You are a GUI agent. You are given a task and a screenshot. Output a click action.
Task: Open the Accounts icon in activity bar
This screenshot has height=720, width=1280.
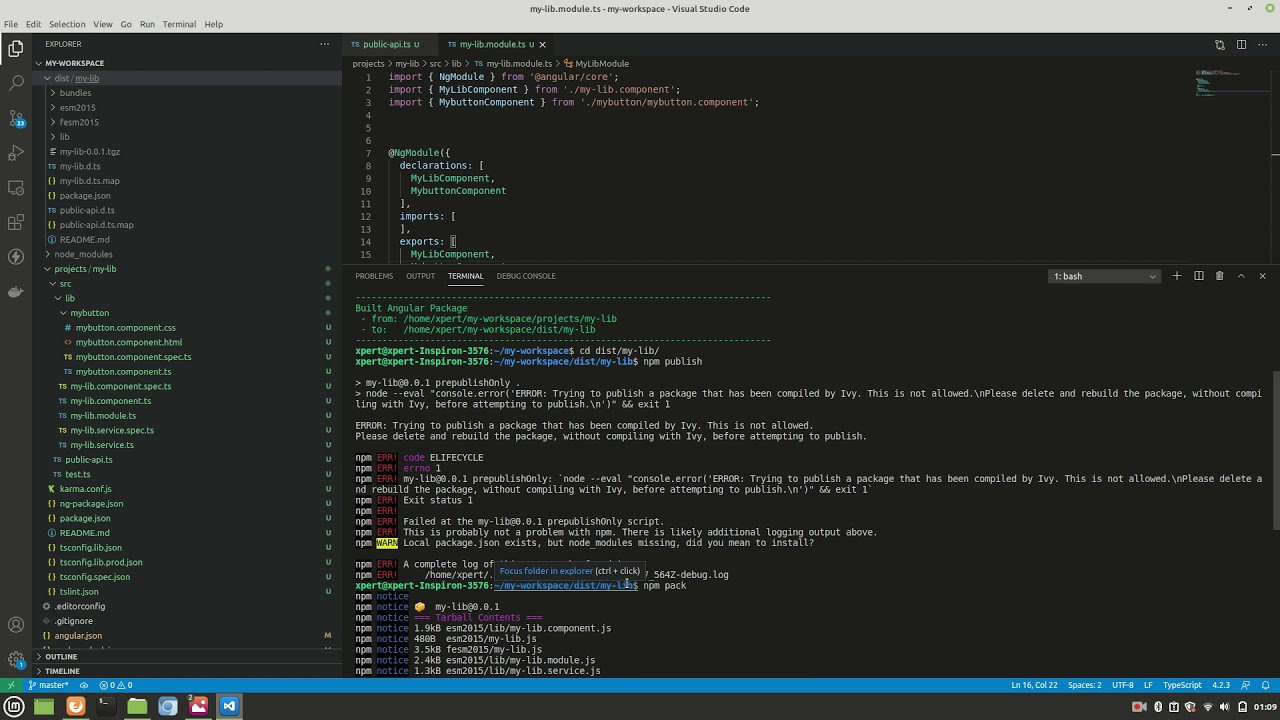pos(16,625)
